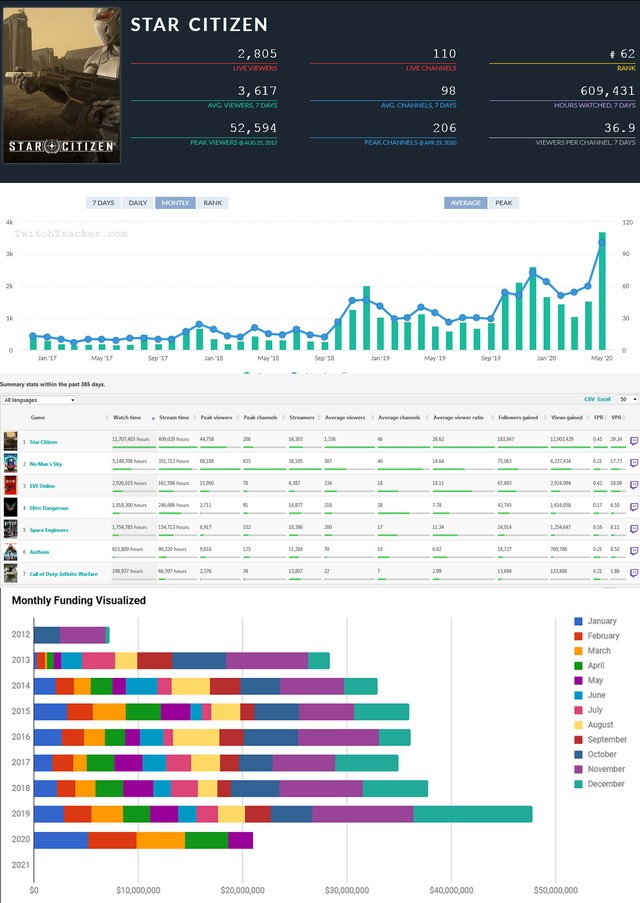Click the Space Engineers game thumbnail
This screenshot has width=640, height=903.
10,529
